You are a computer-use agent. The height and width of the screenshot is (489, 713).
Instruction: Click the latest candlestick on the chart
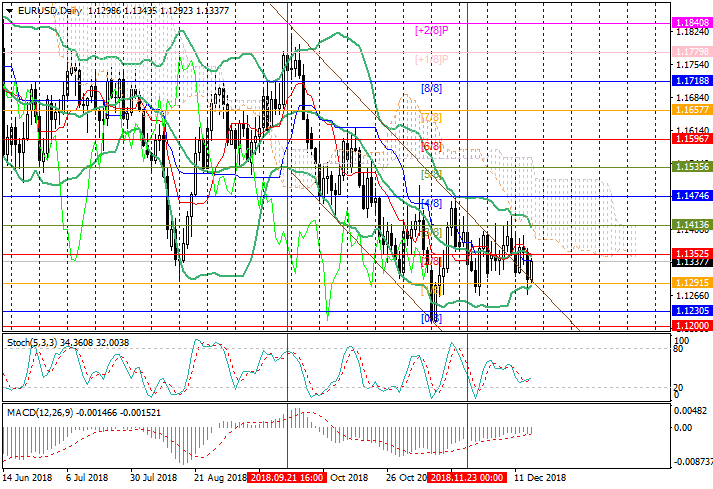531,268
